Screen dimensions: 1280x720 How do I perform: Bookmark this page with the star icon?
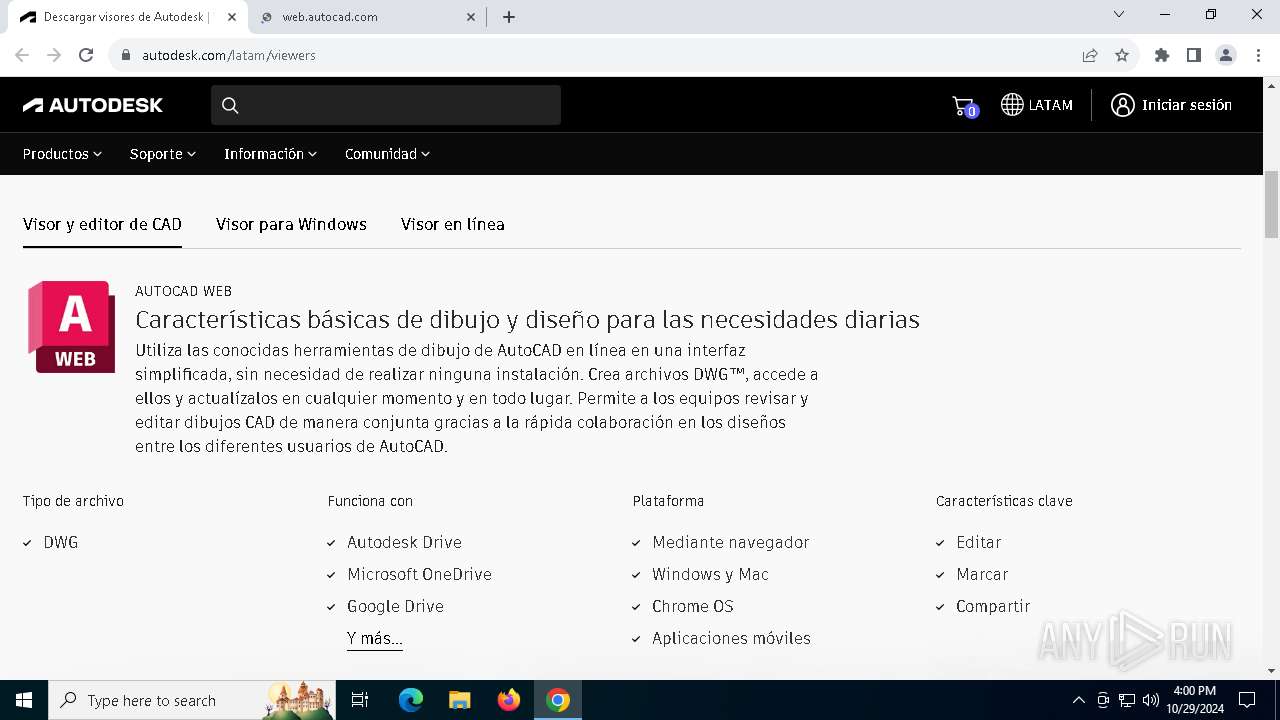[1122, 55]
